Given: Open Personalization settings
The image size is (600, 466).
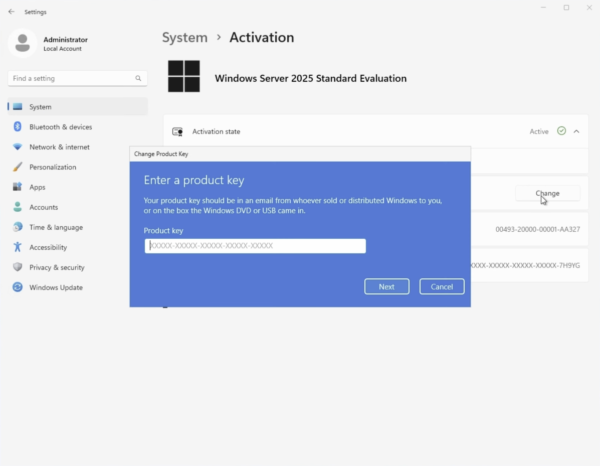Looking at the screenshot, I should click(x=77, y=167).
